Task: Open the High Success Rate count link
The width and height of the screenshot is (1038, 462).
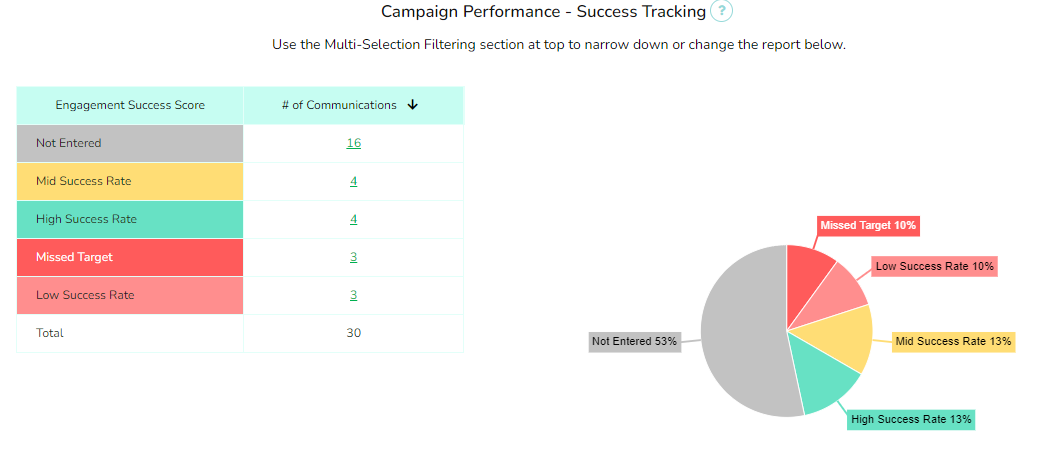Action: [x=354, y=219]
